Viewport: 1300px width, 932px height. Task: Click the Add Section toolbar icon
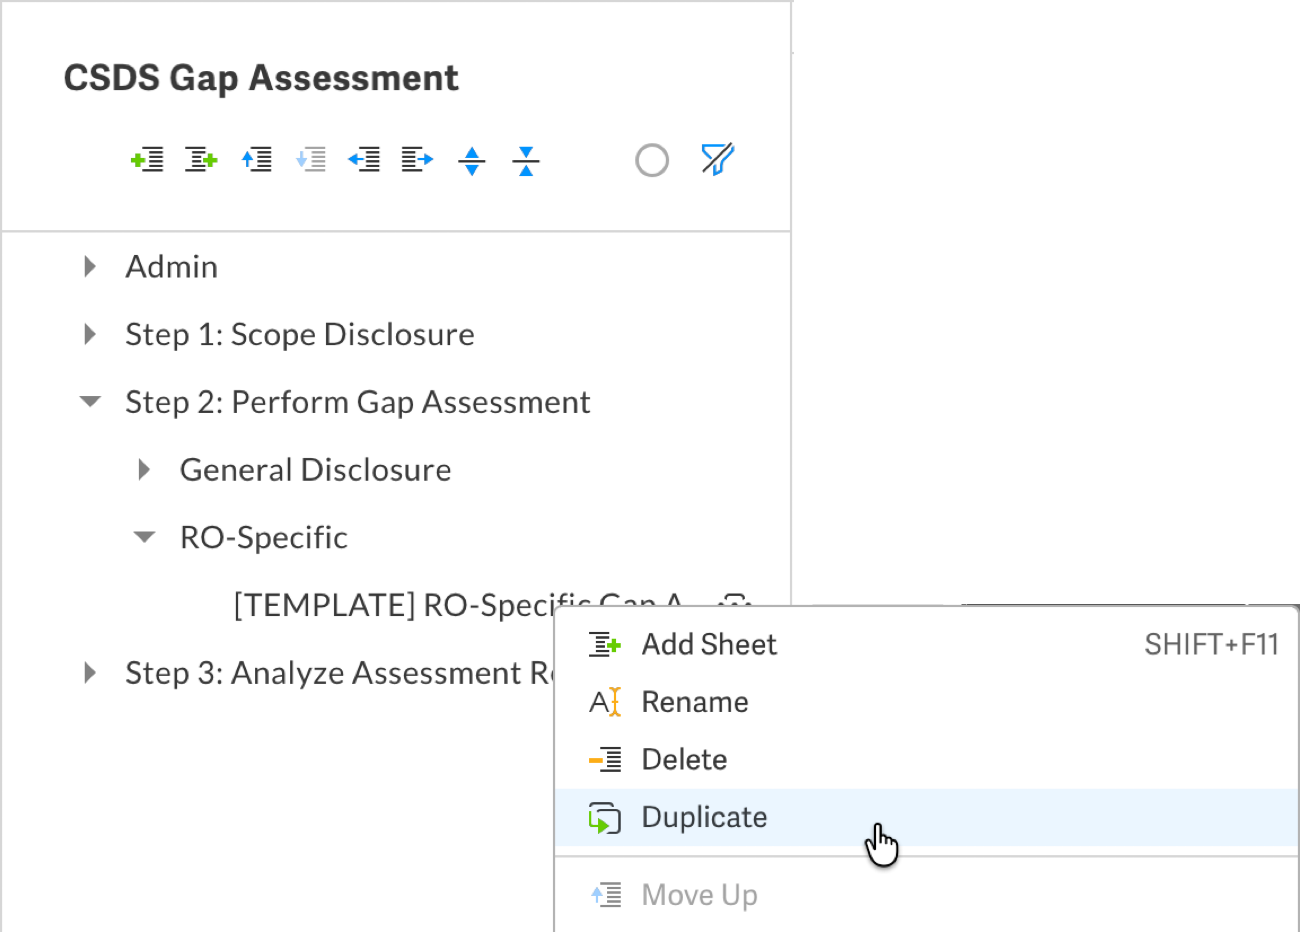(147, 160)
